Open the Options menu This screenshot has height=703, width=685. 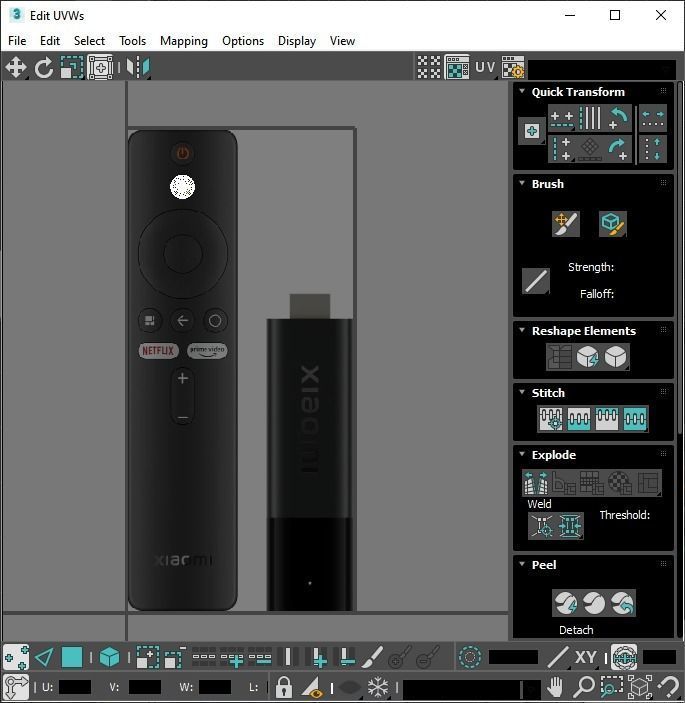coord(243,41)
